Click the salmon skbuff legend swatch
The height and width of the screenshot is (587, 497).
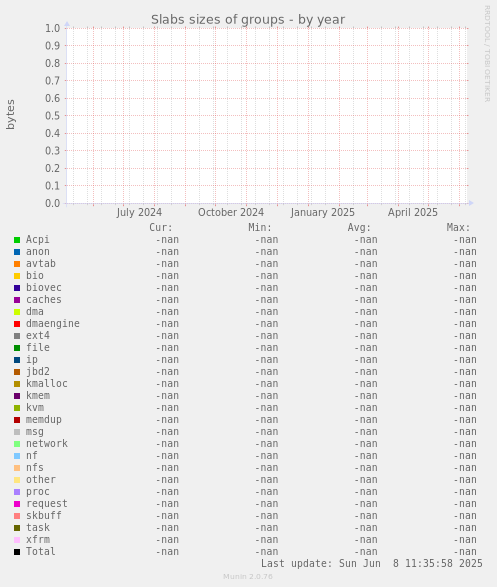pos(17,515)
